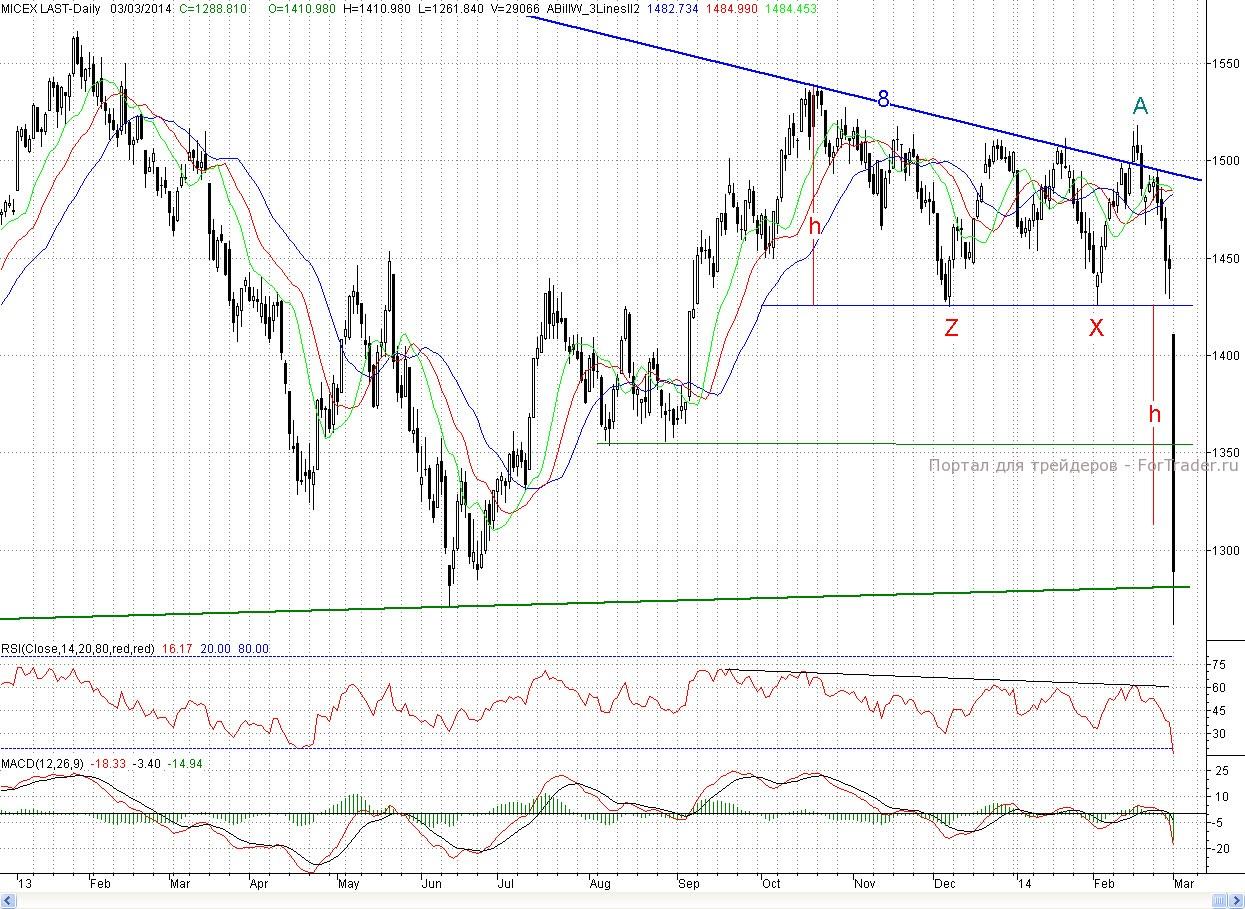Select the red Z annotation below December low
The image size is (1245, 909).
click(x=951, y=327)
